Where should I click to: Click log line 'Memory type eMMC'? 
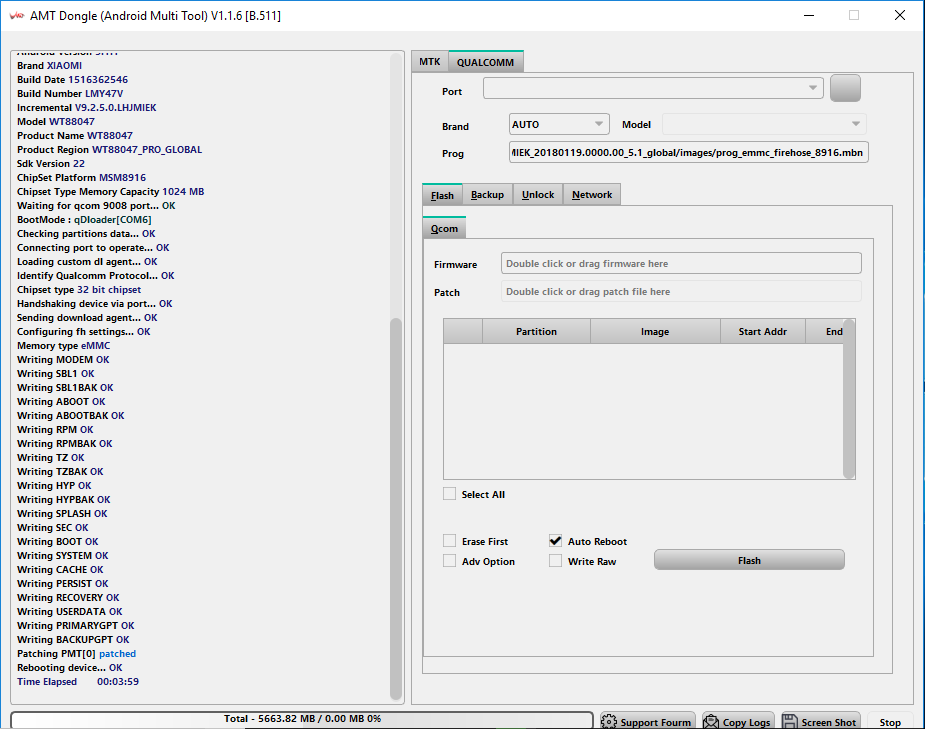[63, 346]
